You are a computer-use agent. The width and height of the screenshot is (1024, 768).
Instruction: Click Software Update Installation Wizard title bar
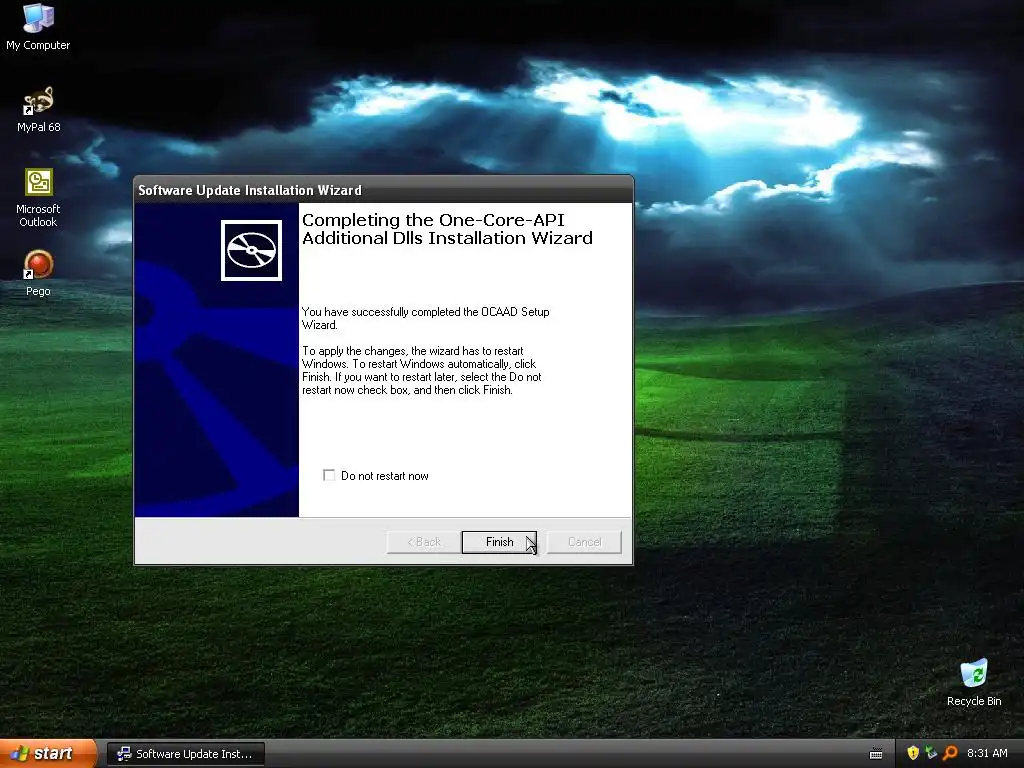tap(383, 190)
